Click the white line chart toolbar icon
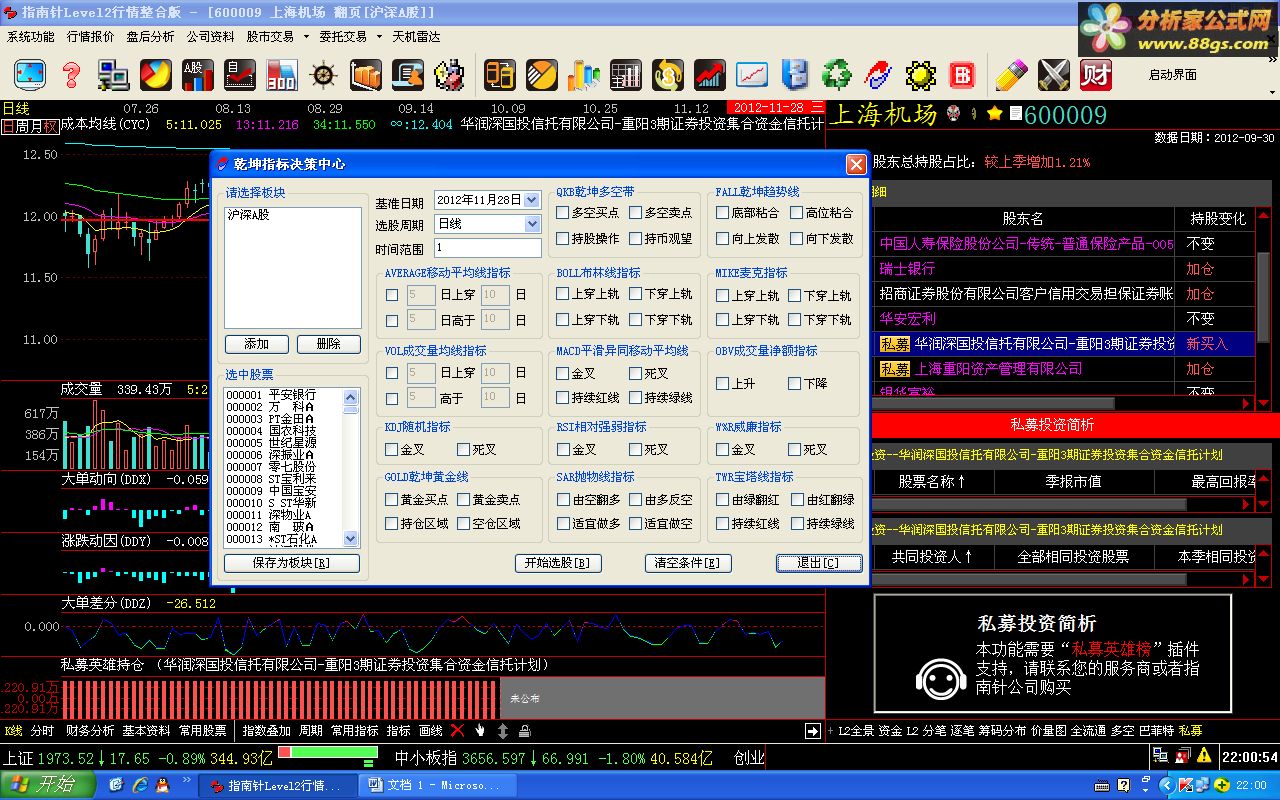The height and width of the screenshot is (800, 1280). coord(752,74)
